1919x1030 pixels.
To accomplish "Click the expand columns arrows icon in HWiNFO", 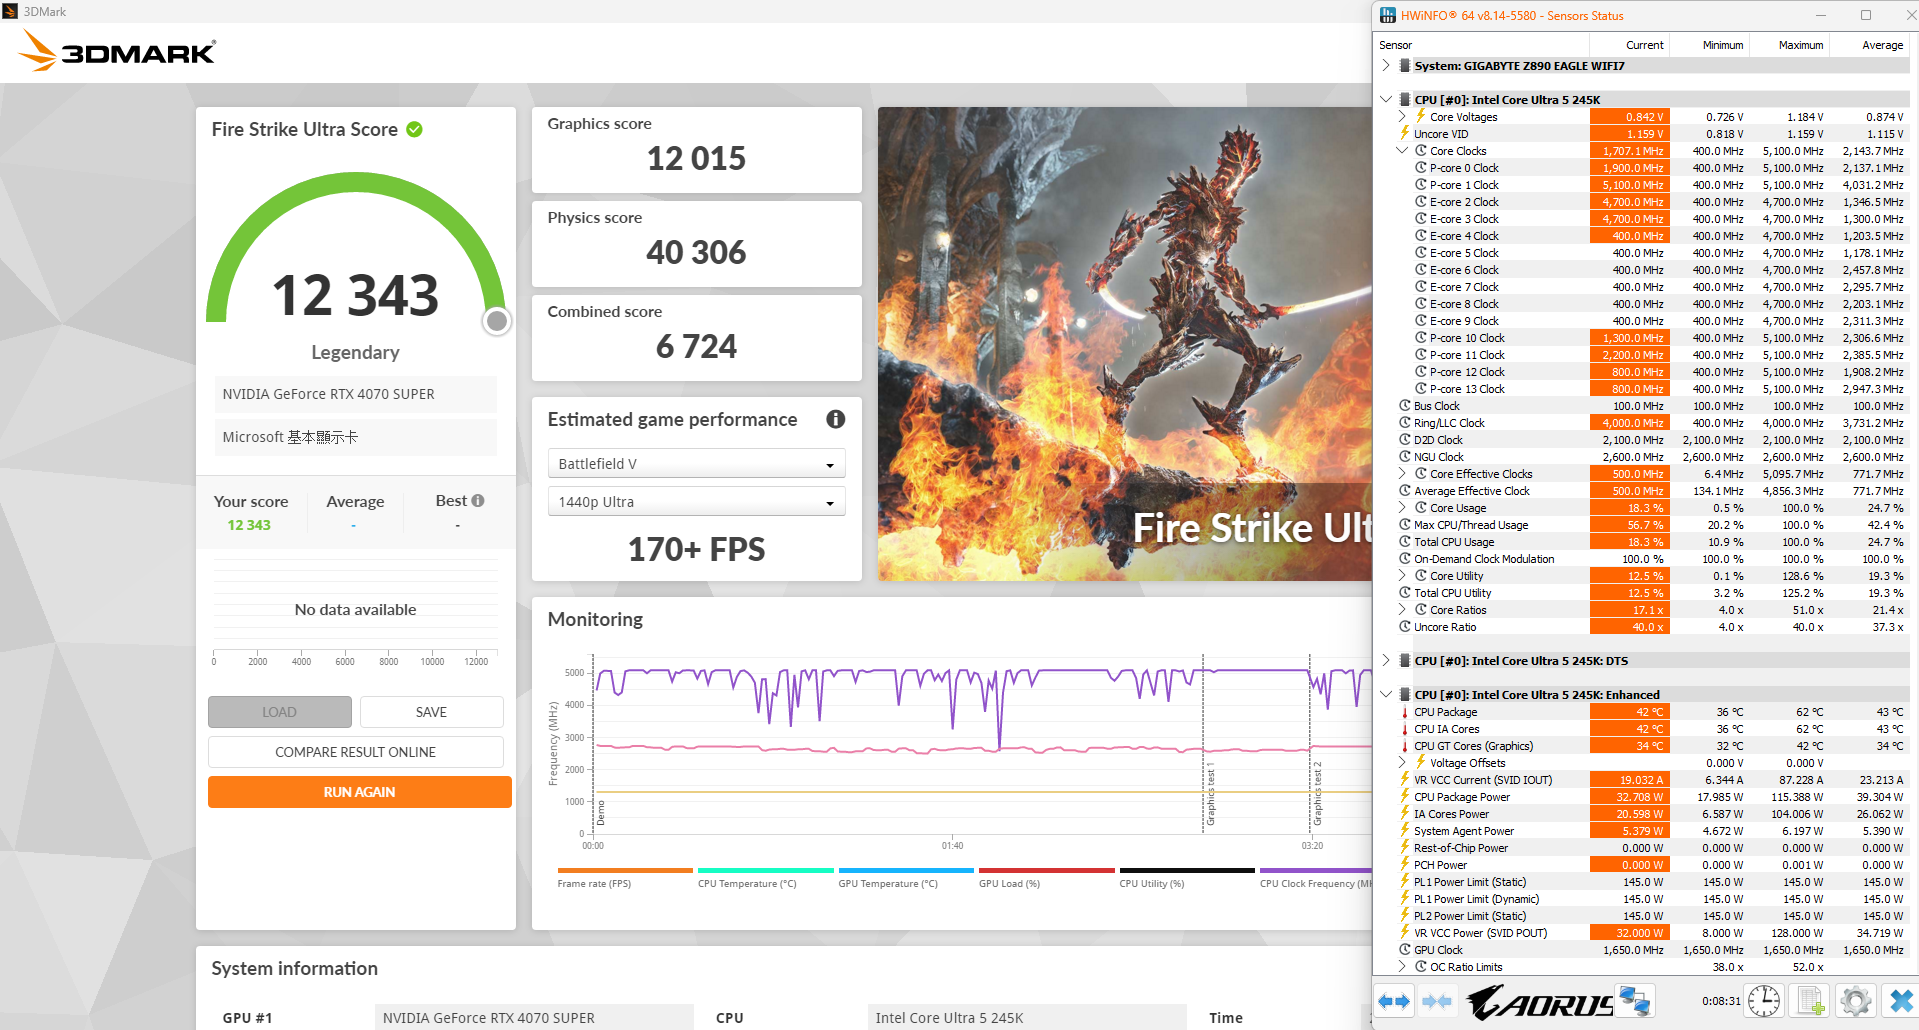I will [x=1393, y=1001].
